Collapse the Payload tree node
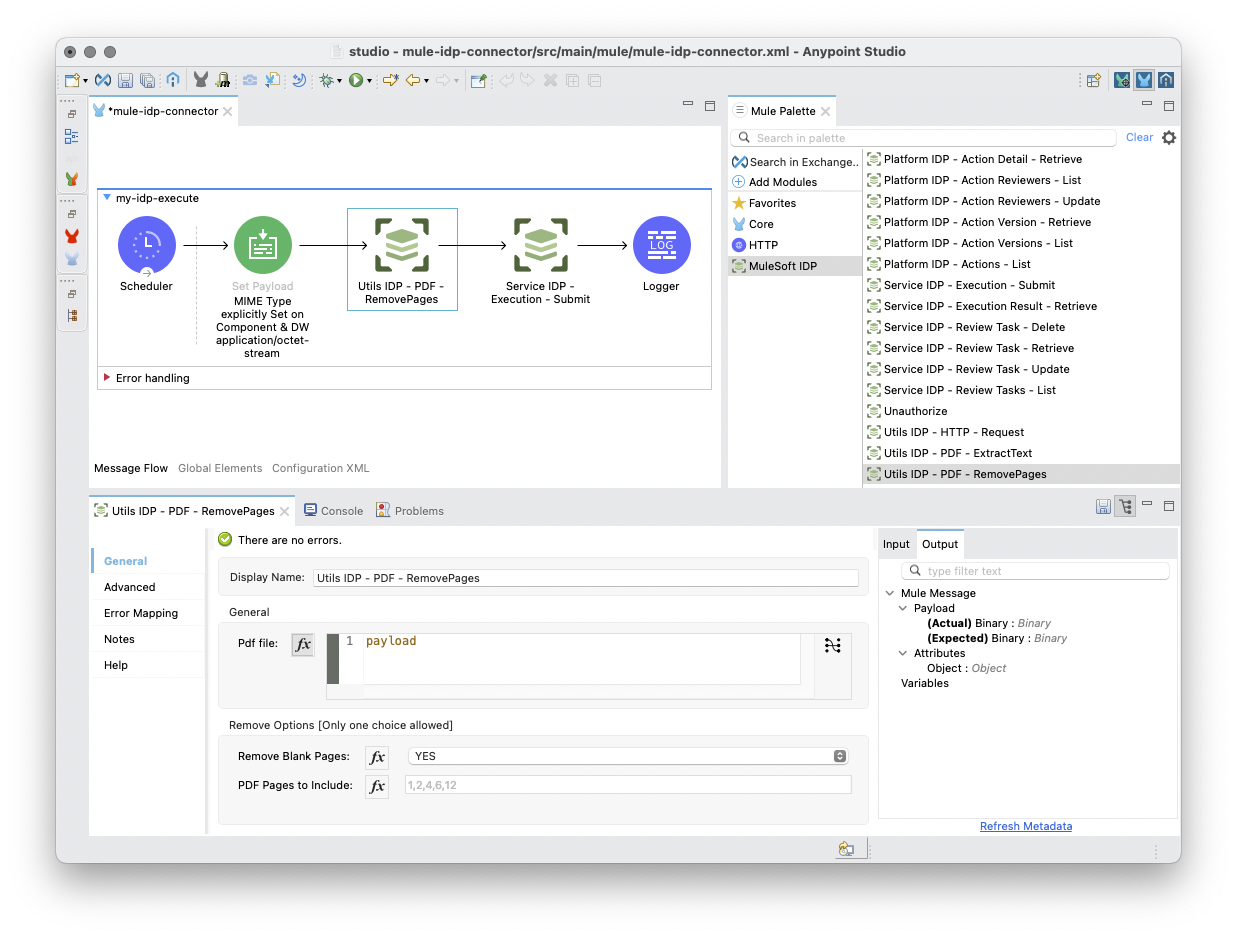The height and width of the screenshot is (937, 1237). coord(903,608)
